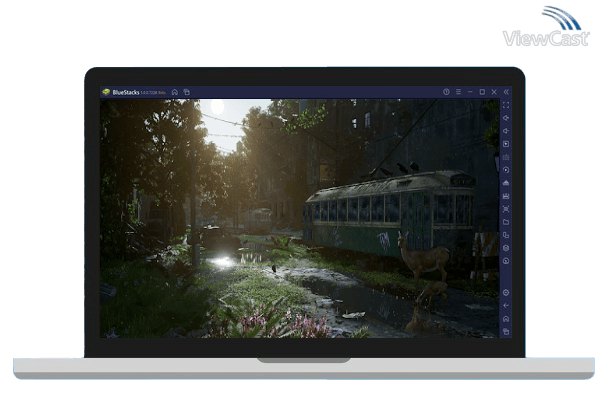
Task: Go to Android home via sidebar bottom
Action: point(506,319)
